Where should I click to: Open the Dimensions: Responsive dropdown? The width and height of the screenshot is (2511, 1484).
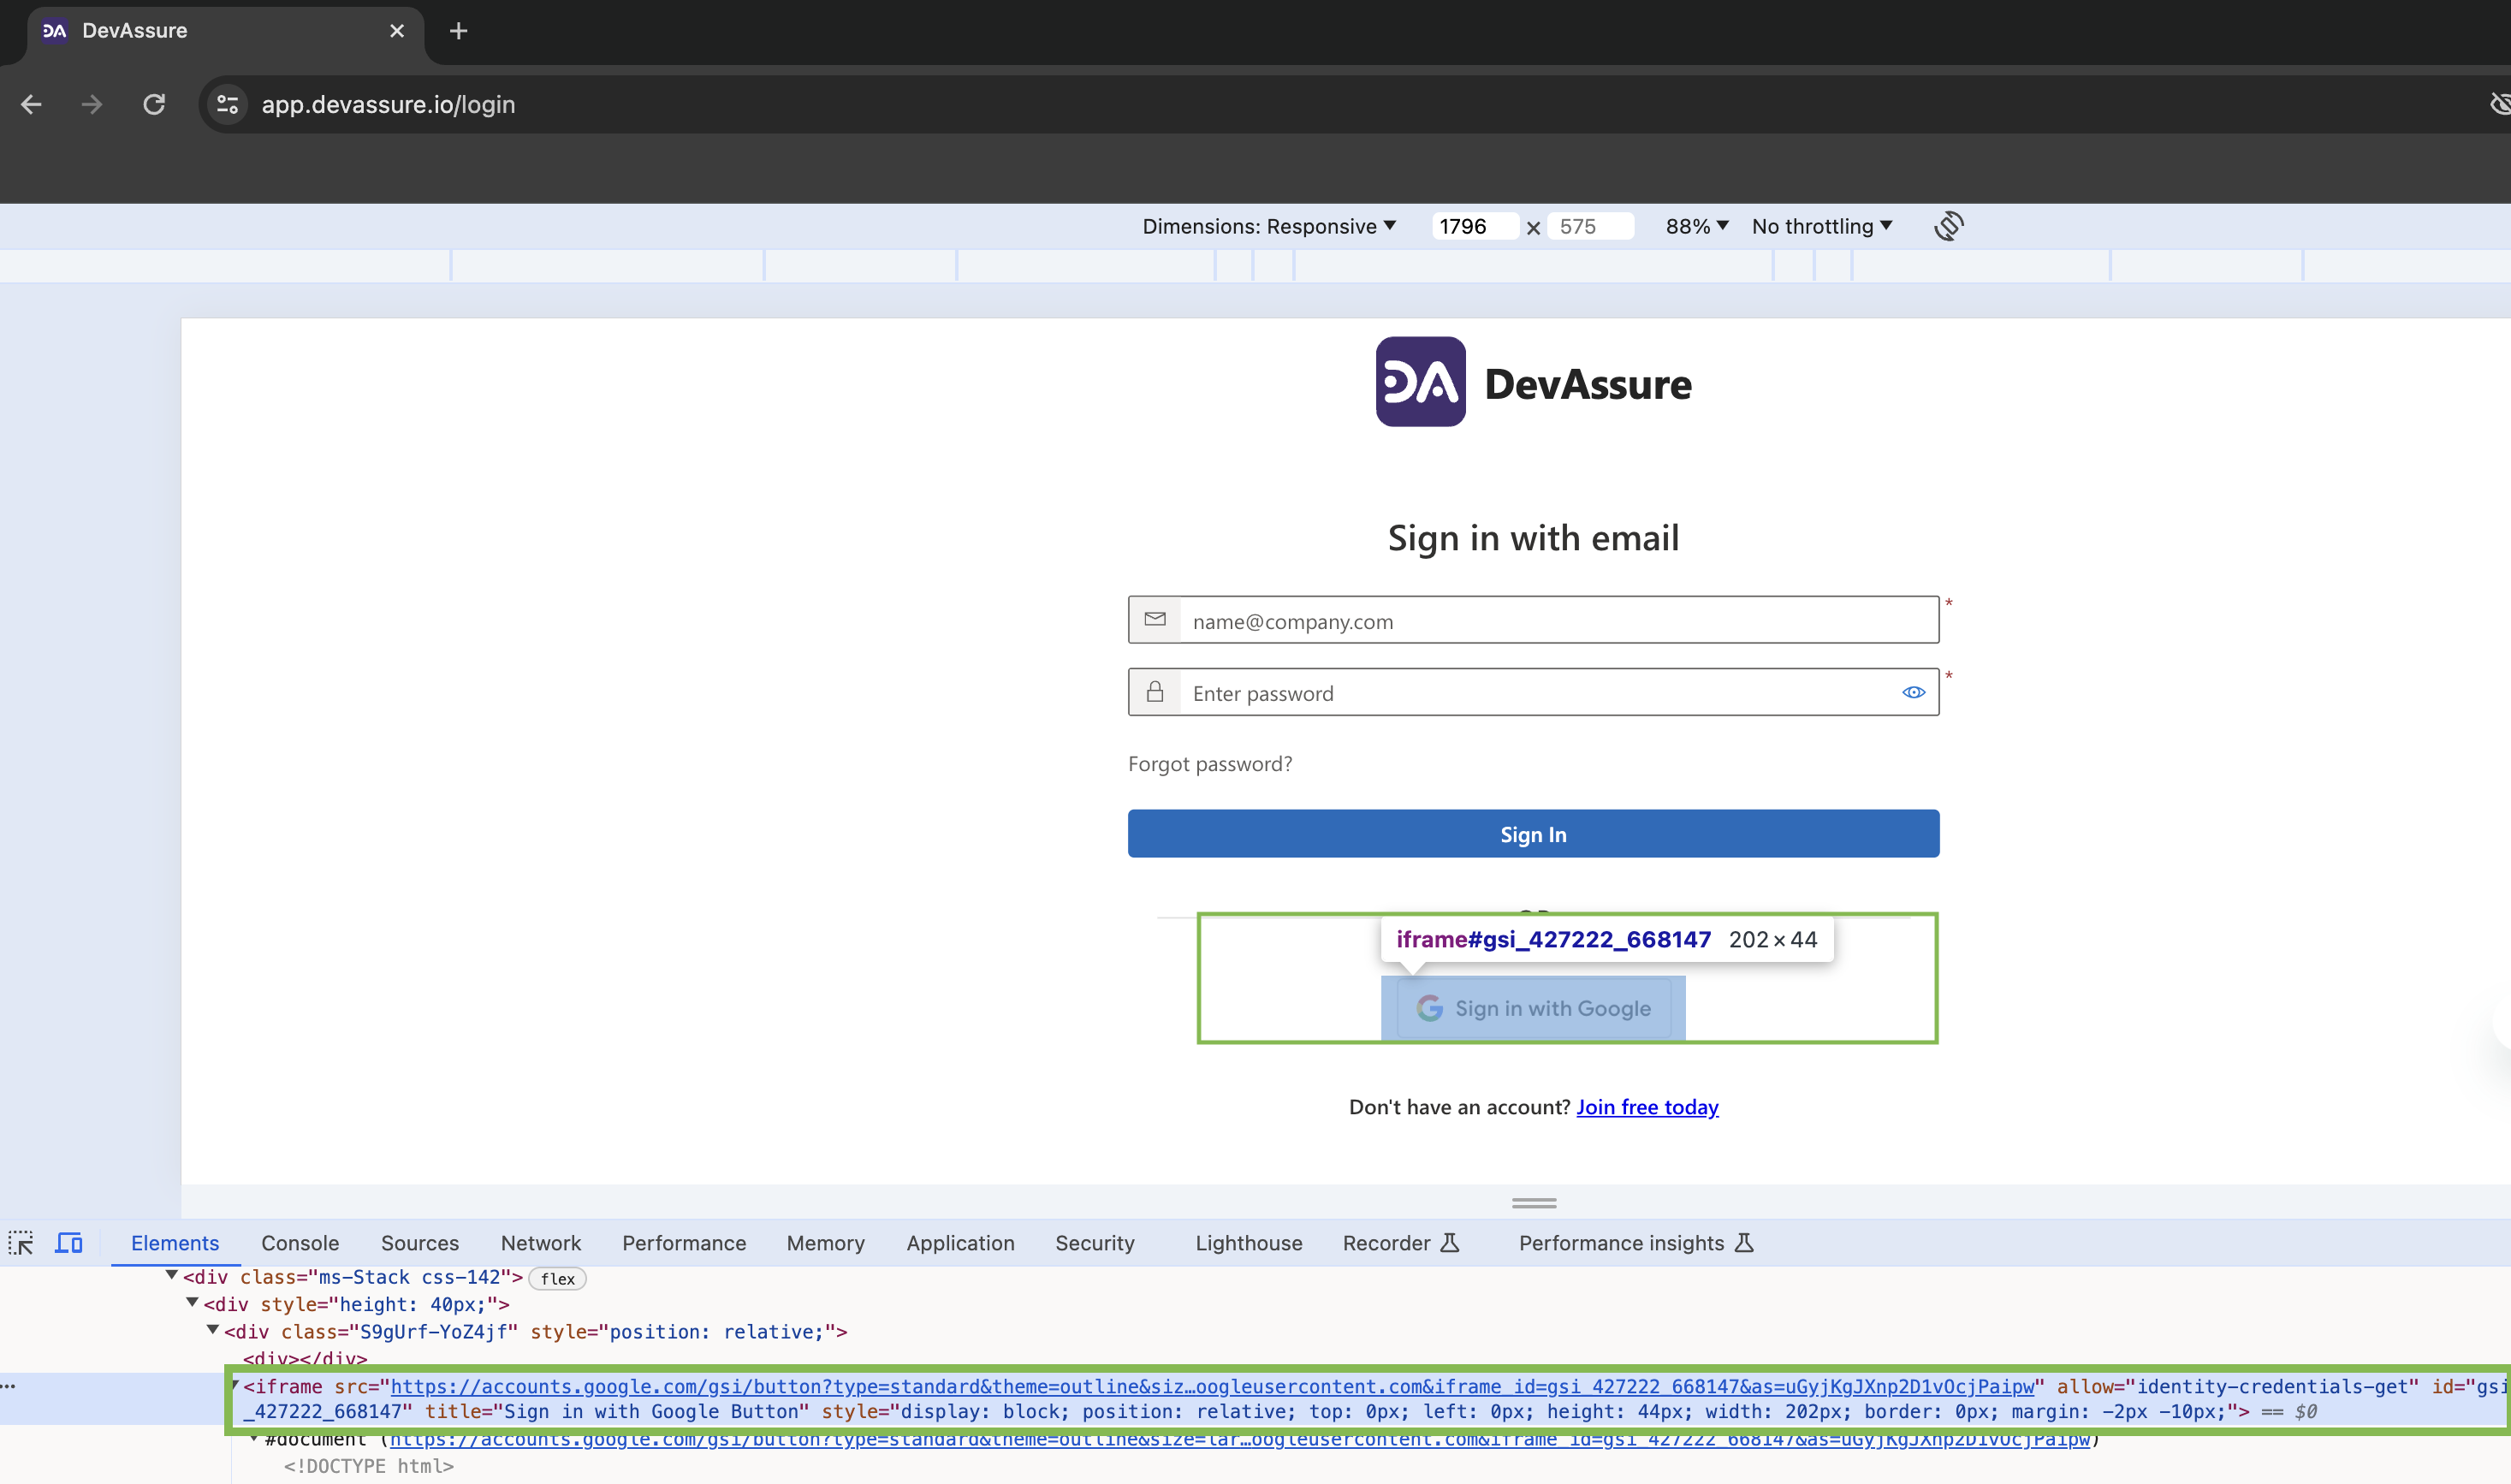(1268, 226)
